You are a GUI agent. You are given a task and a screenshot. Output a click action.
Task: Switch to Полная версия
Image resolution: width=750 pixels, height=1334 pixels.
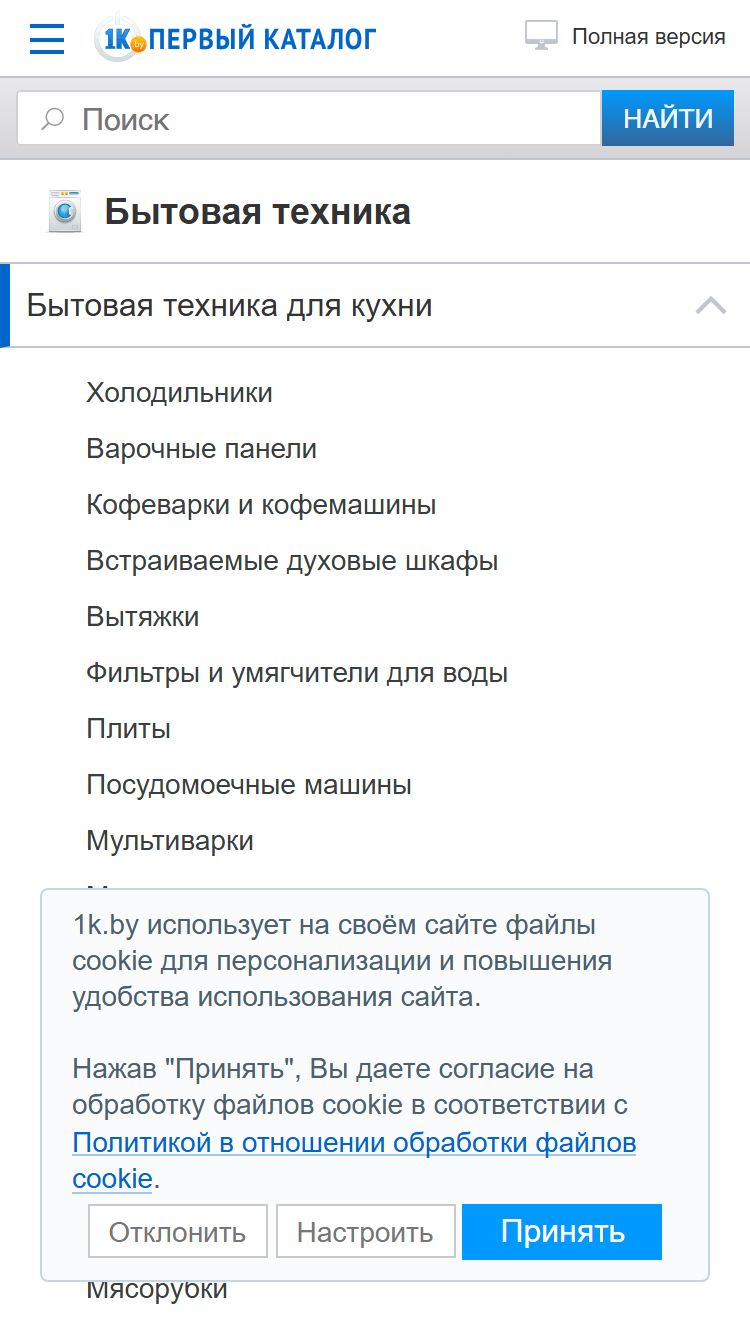(648, 37)
